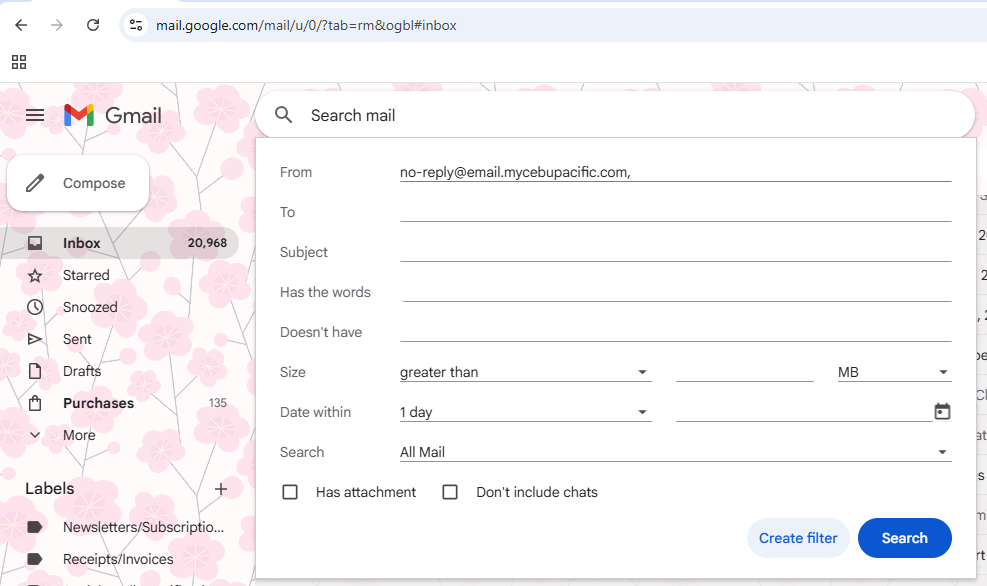Screen dimensions: 987x586
Task: Open the Receipts/Invoices label
Action: (x=118, y=559)
